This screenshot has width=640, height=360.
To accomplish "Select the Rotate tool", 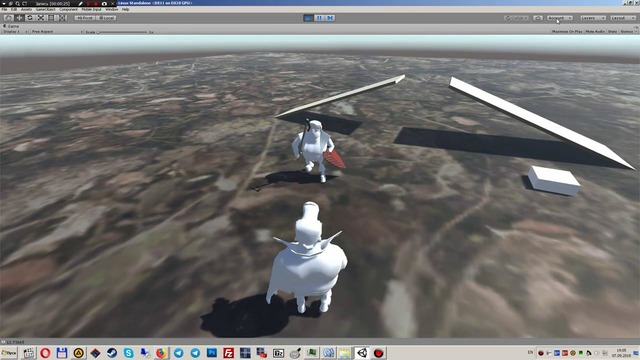I will coord(30,18).
